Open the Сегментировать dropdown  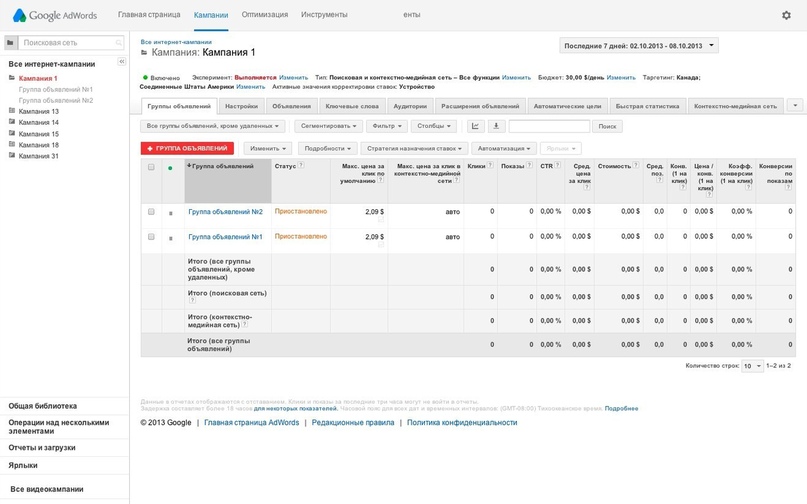coord(328,126)
